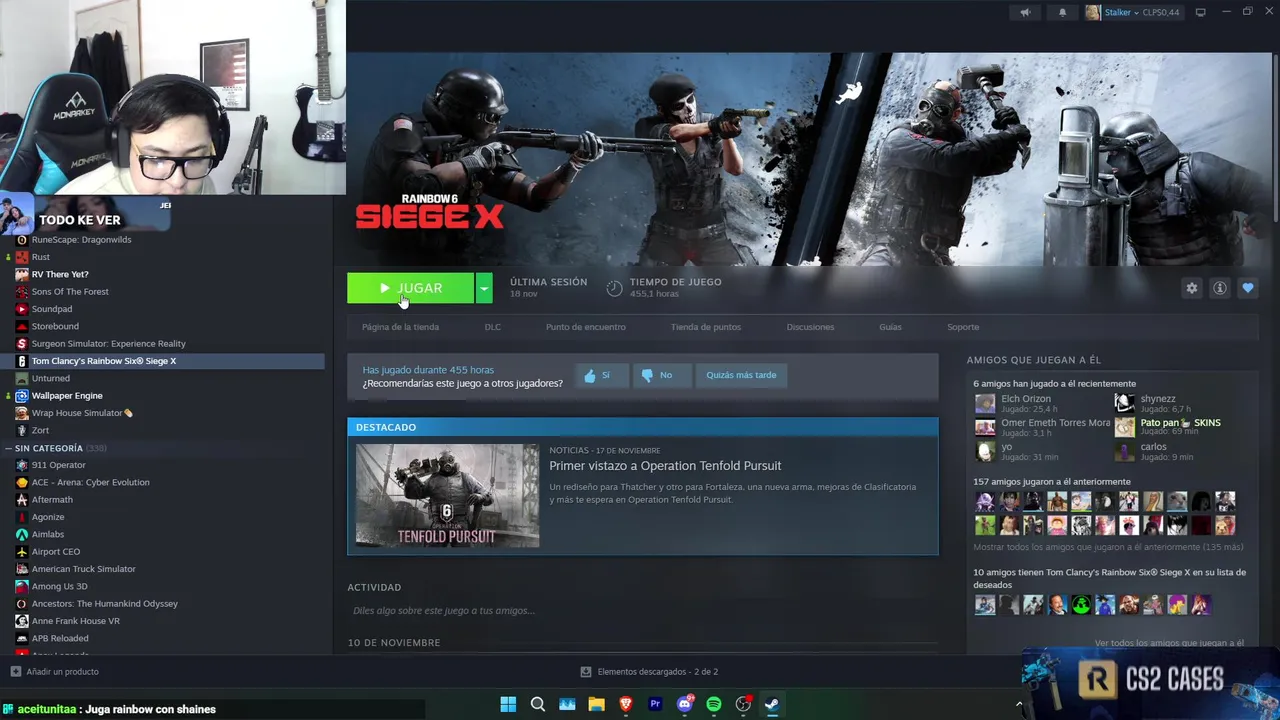Switch to Big Picture mode monitor icon

[1201, 12]
